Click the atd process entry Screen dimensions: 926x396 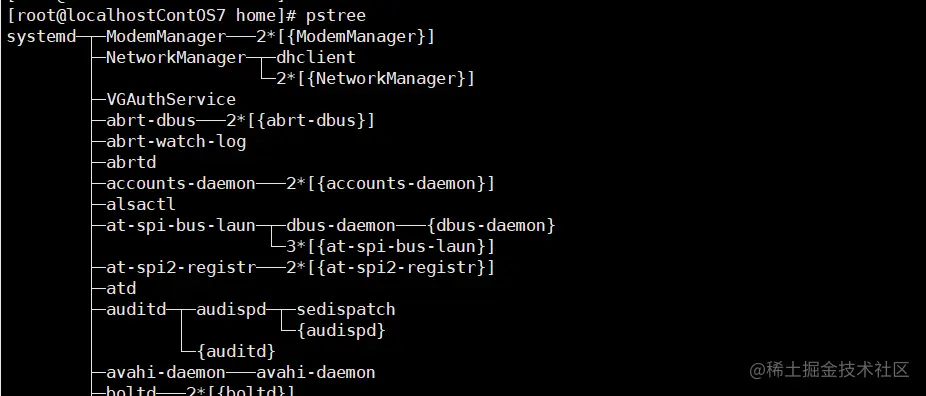tap(121, 289)
